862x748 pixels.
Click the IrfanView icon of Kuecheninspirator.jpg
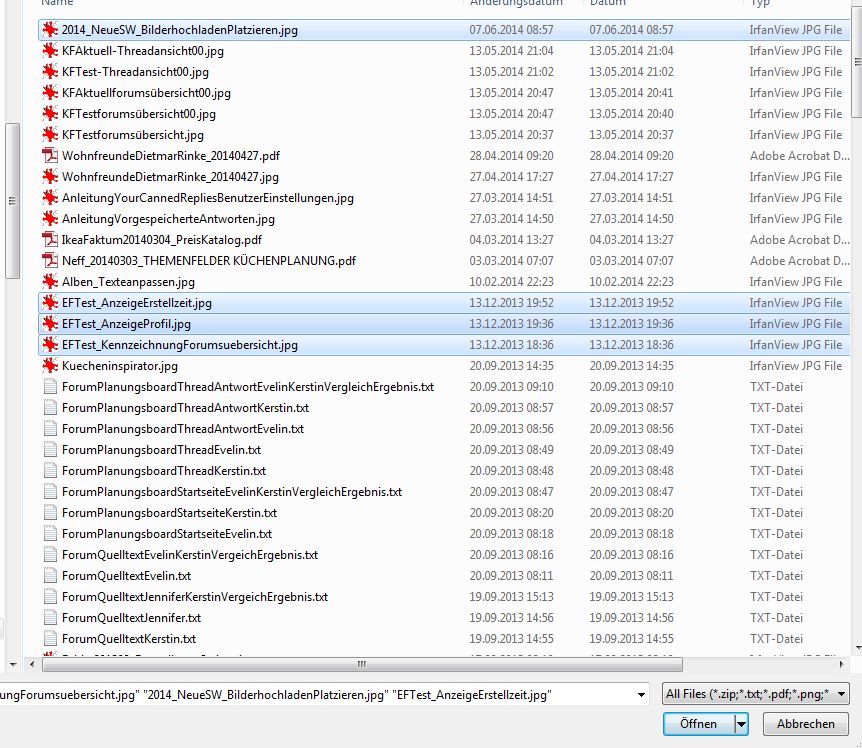50,366
